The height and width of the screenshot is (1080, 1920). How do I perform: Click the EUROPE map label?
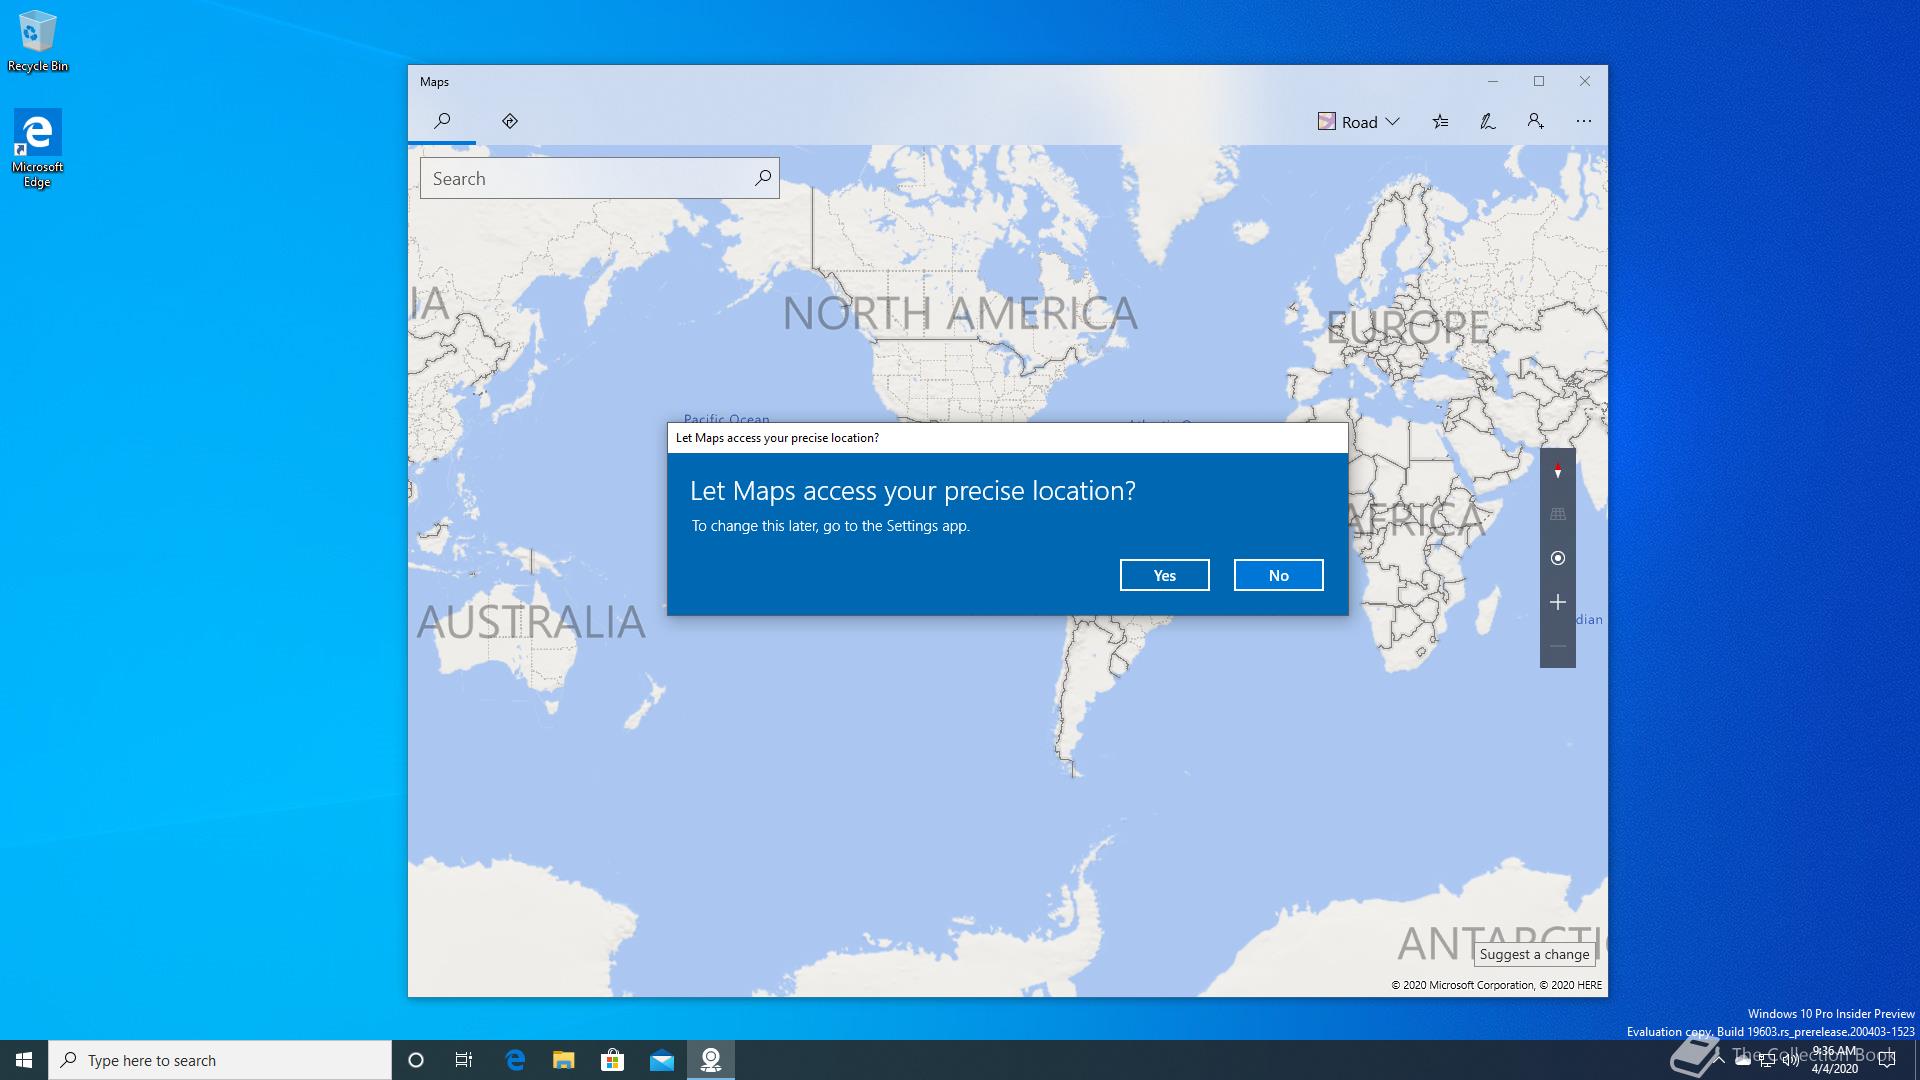[1408, 327]
